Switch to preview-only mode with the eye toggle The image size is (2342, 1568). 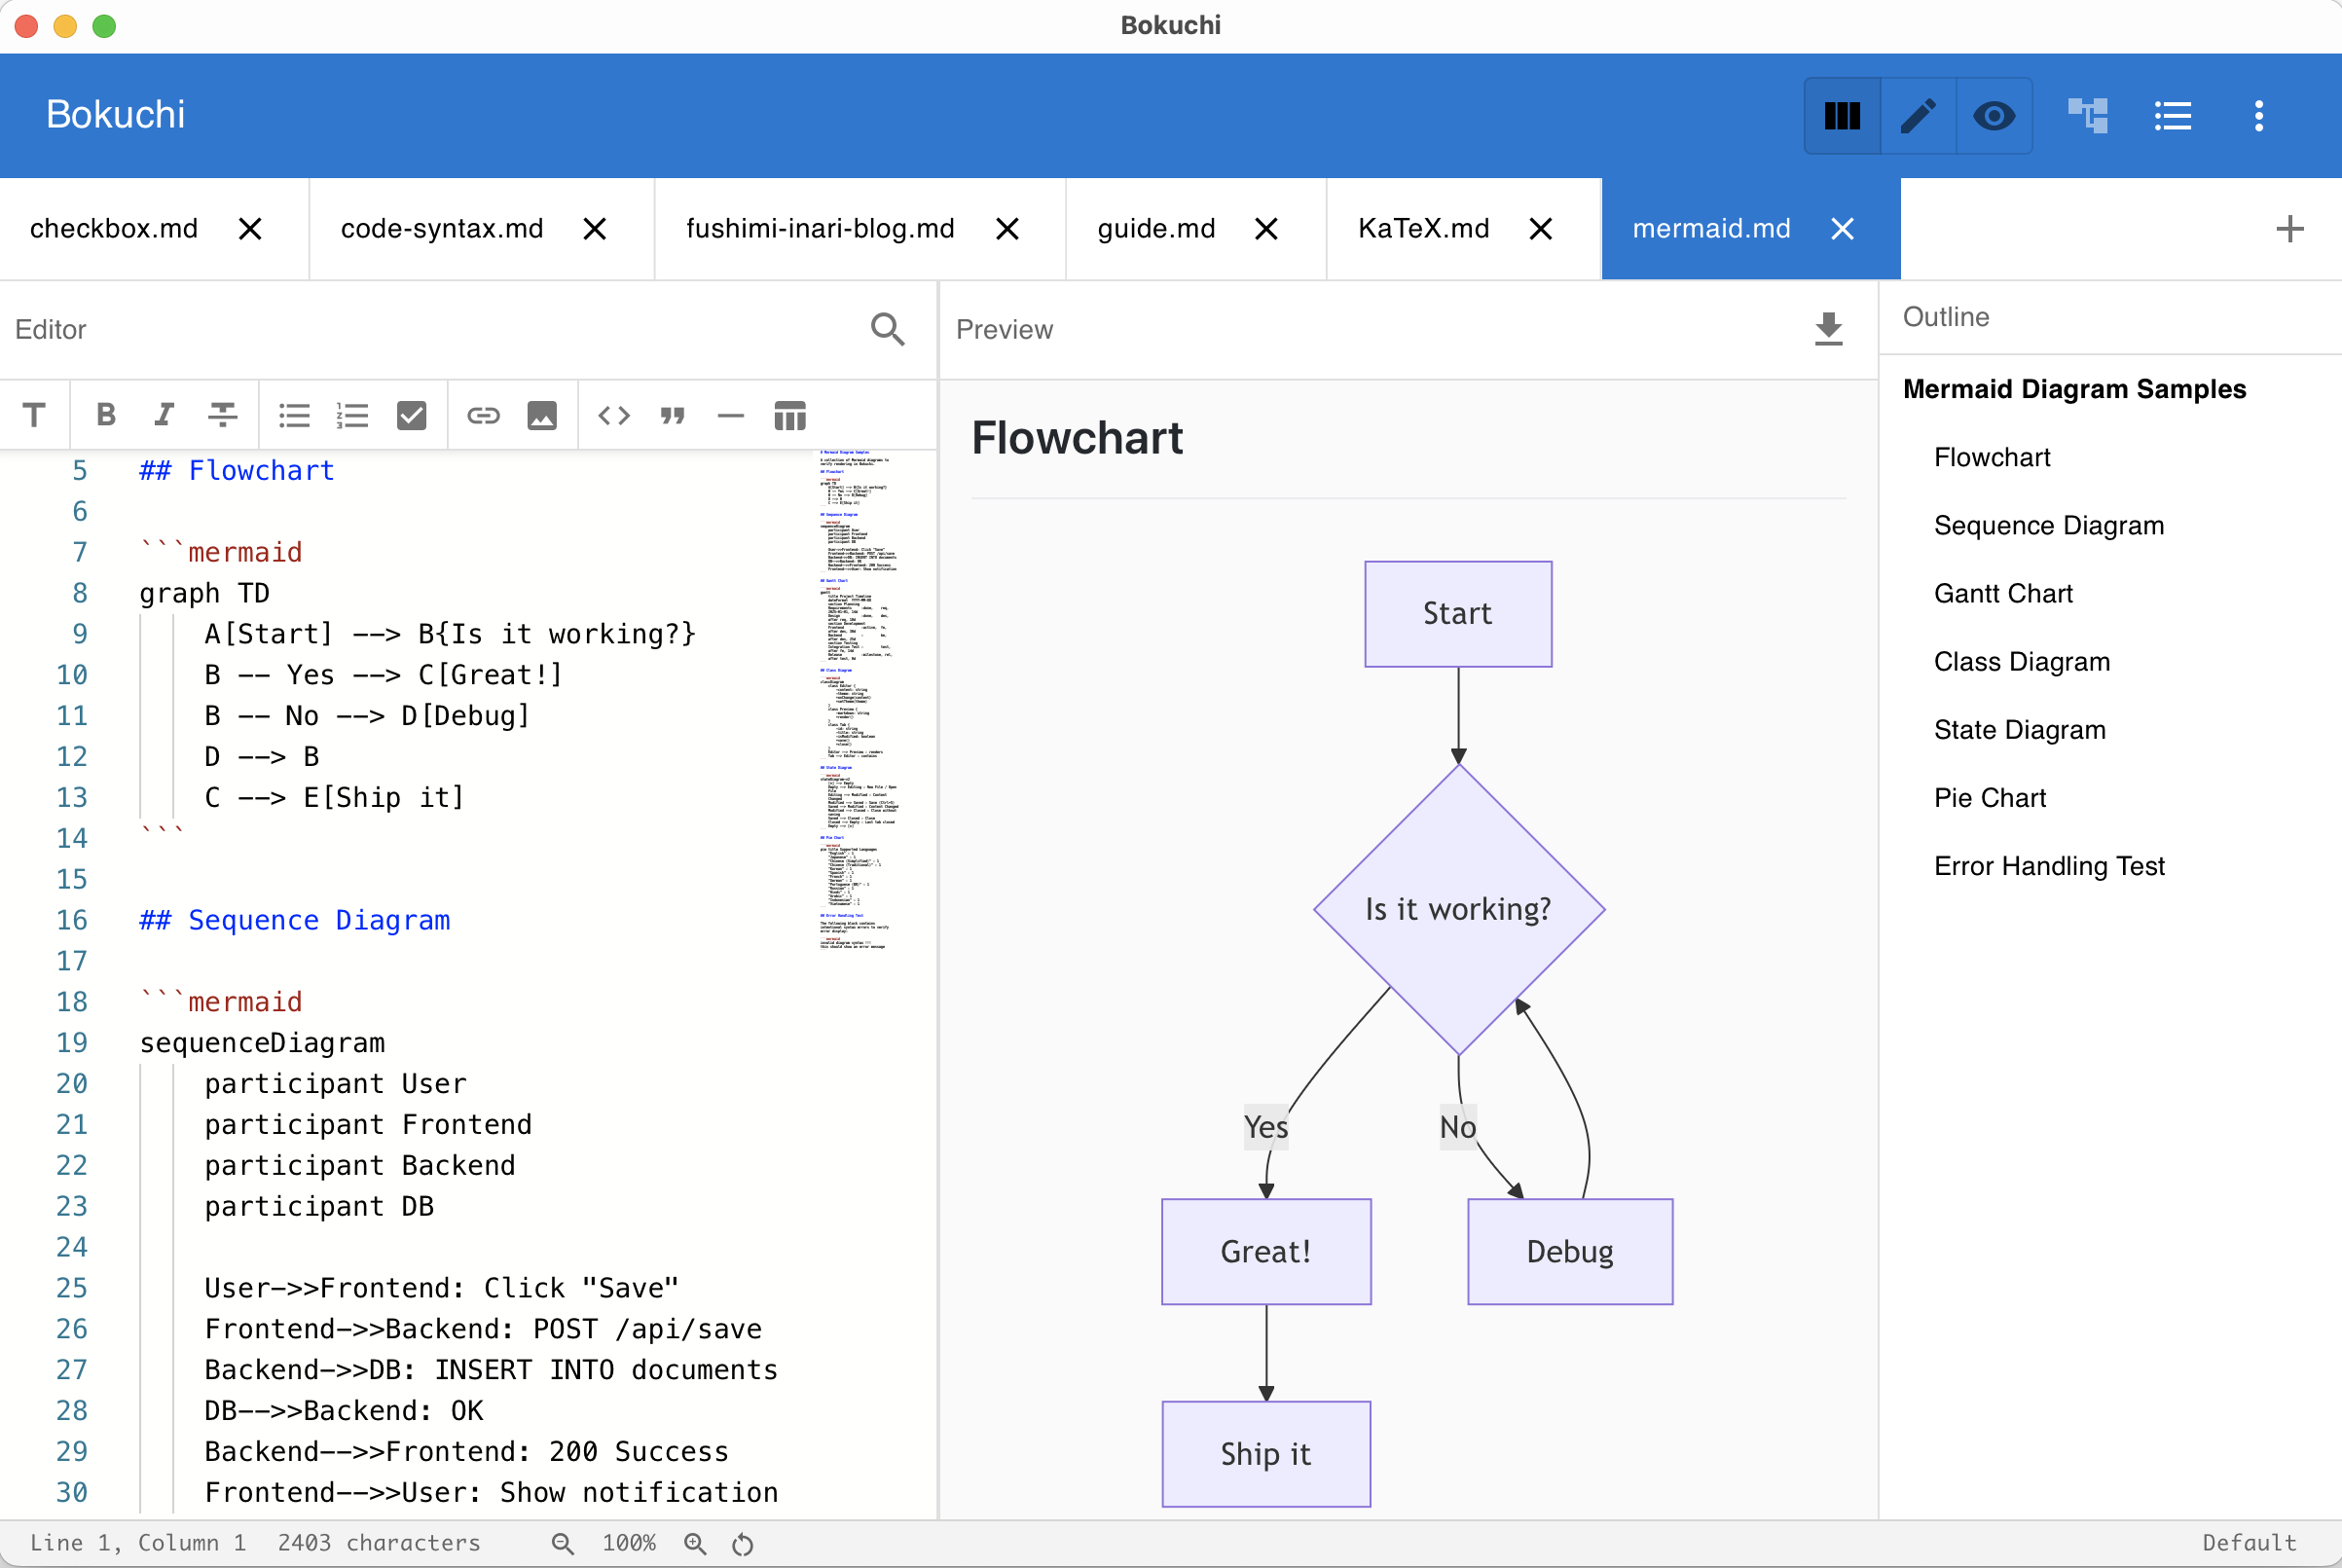1994,116
